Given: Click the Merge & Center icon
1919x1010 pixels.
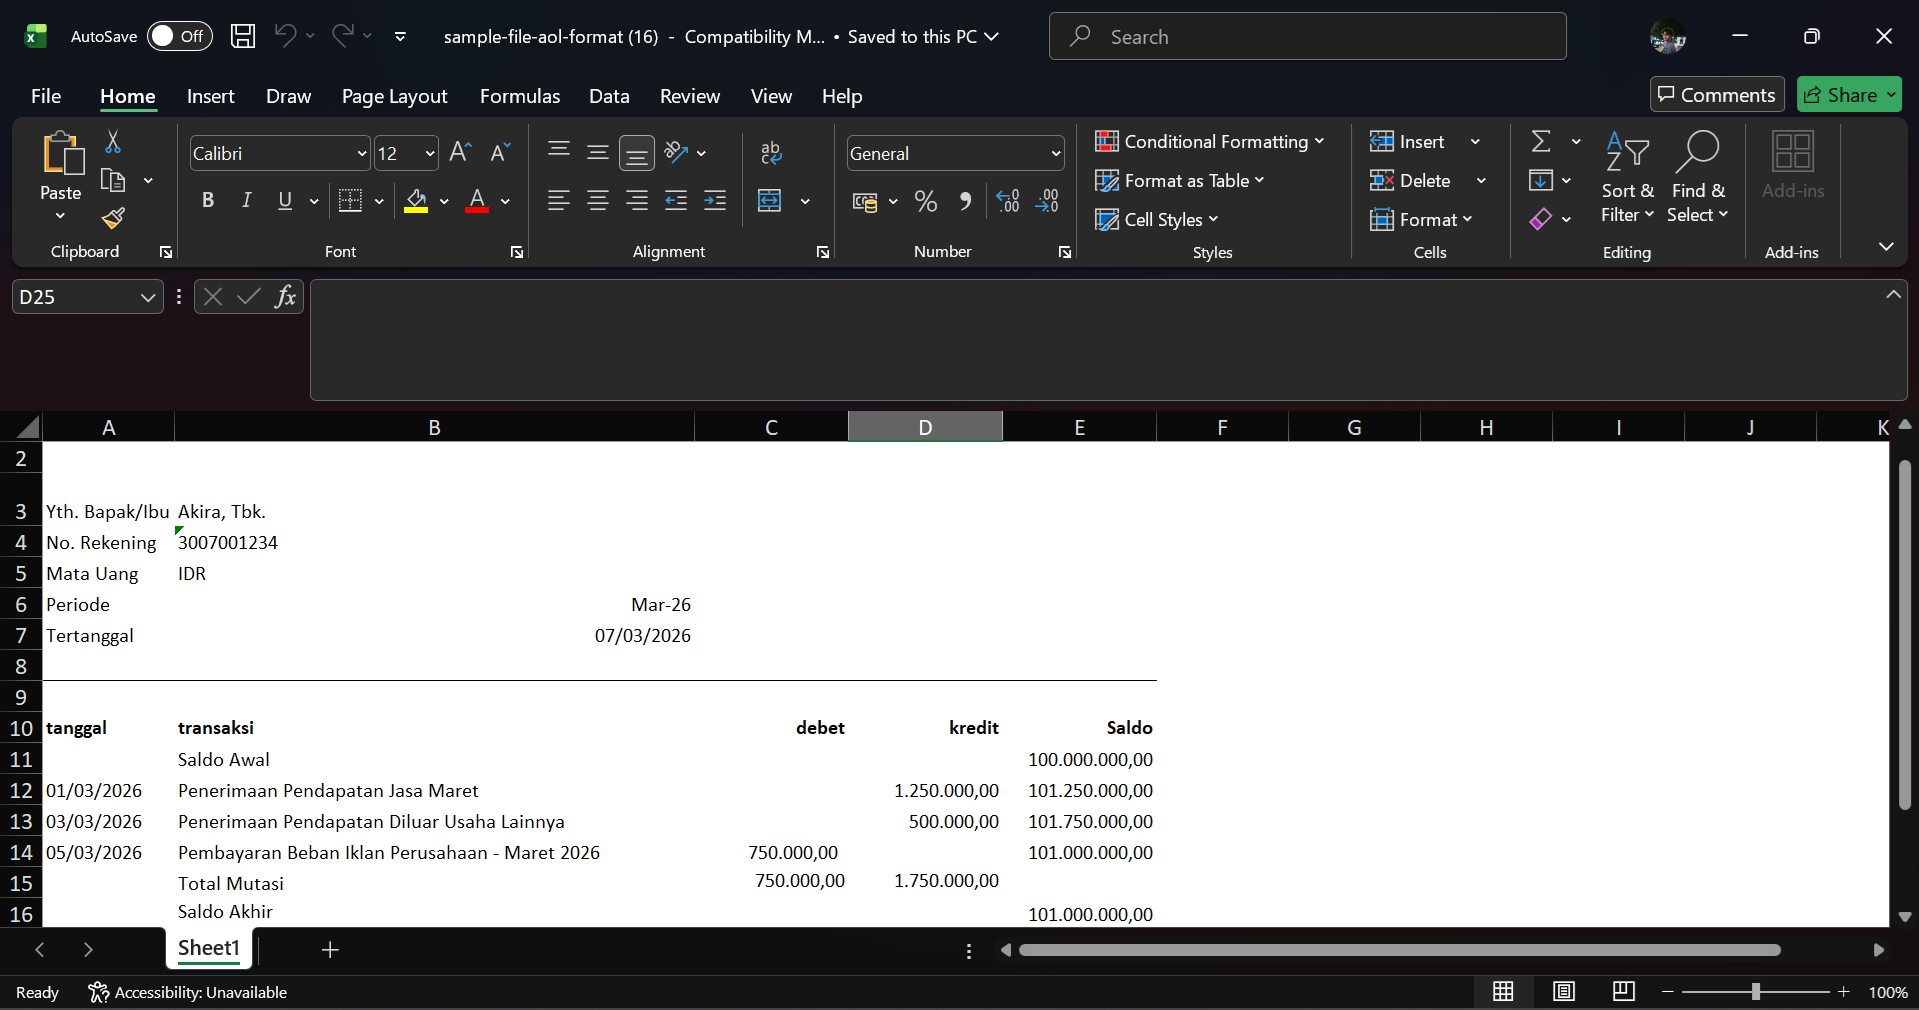Looking at the screenshot, I should click(770, 201).
